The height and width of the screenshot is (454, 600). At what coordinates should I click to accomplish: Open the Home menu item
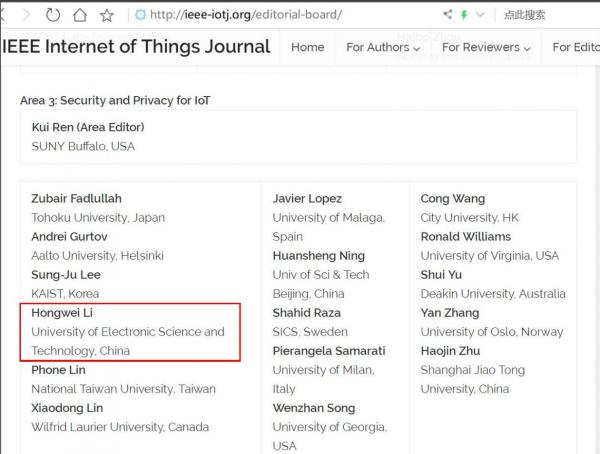point(307,47)
